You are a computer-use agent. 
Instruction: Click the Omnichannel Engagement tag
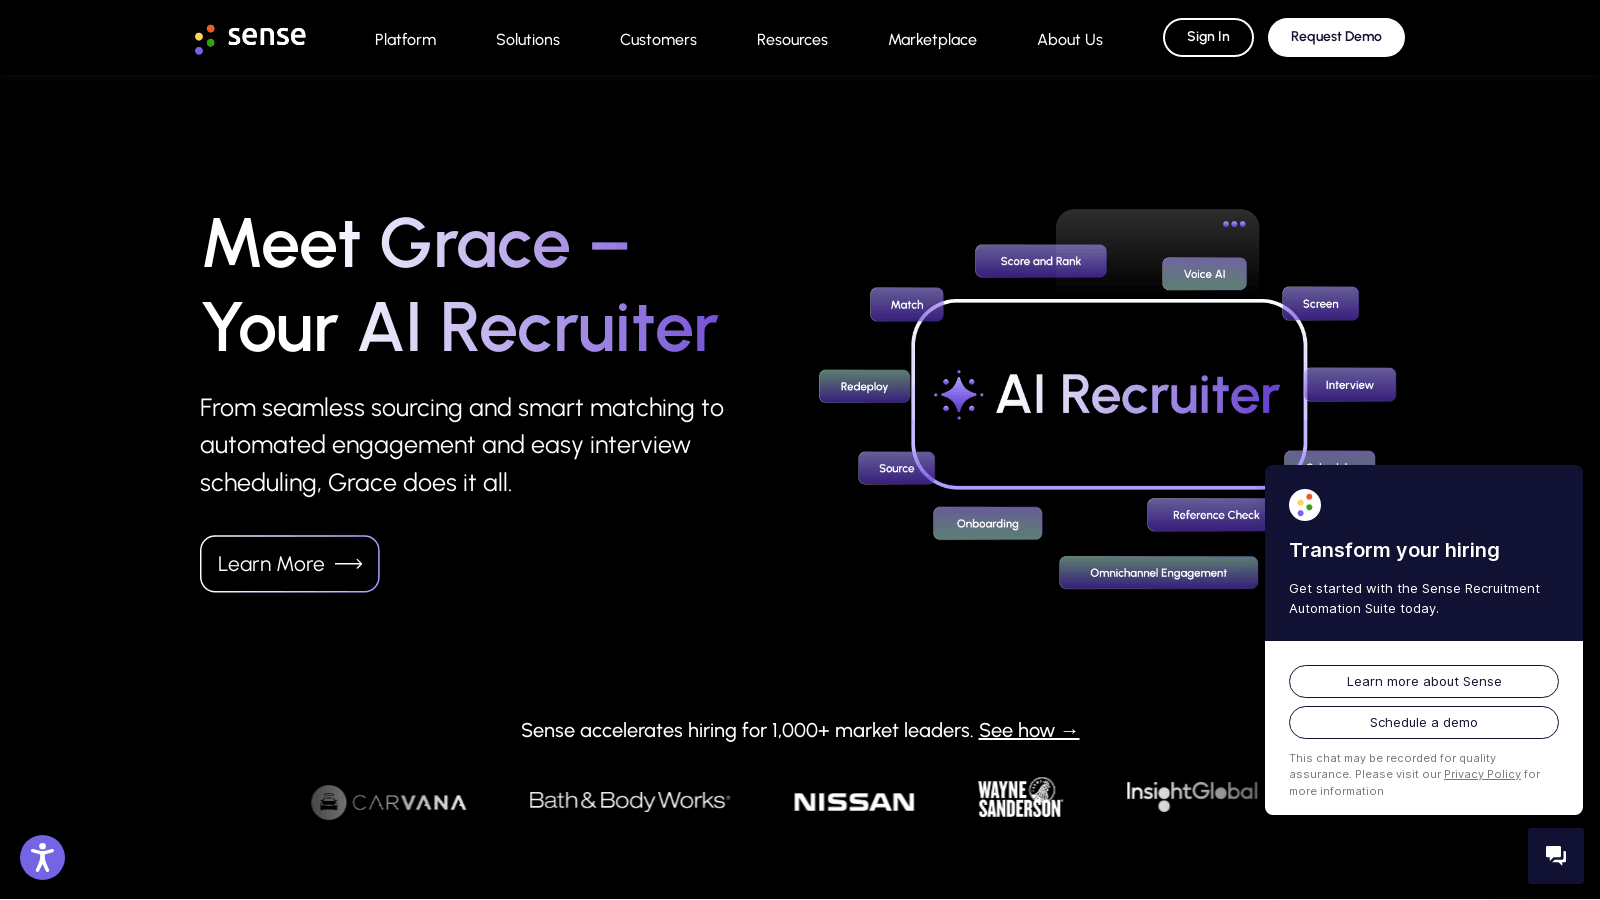coord(1158,573)
